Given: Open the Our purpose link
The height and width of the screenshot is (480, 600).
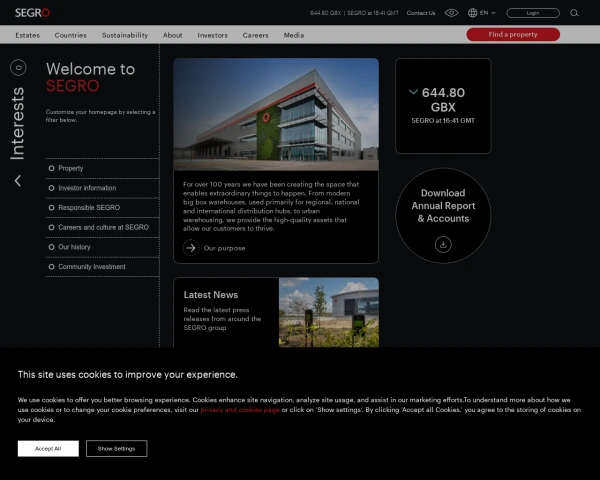Looking at the screenshot, I should tap(224, 248).
